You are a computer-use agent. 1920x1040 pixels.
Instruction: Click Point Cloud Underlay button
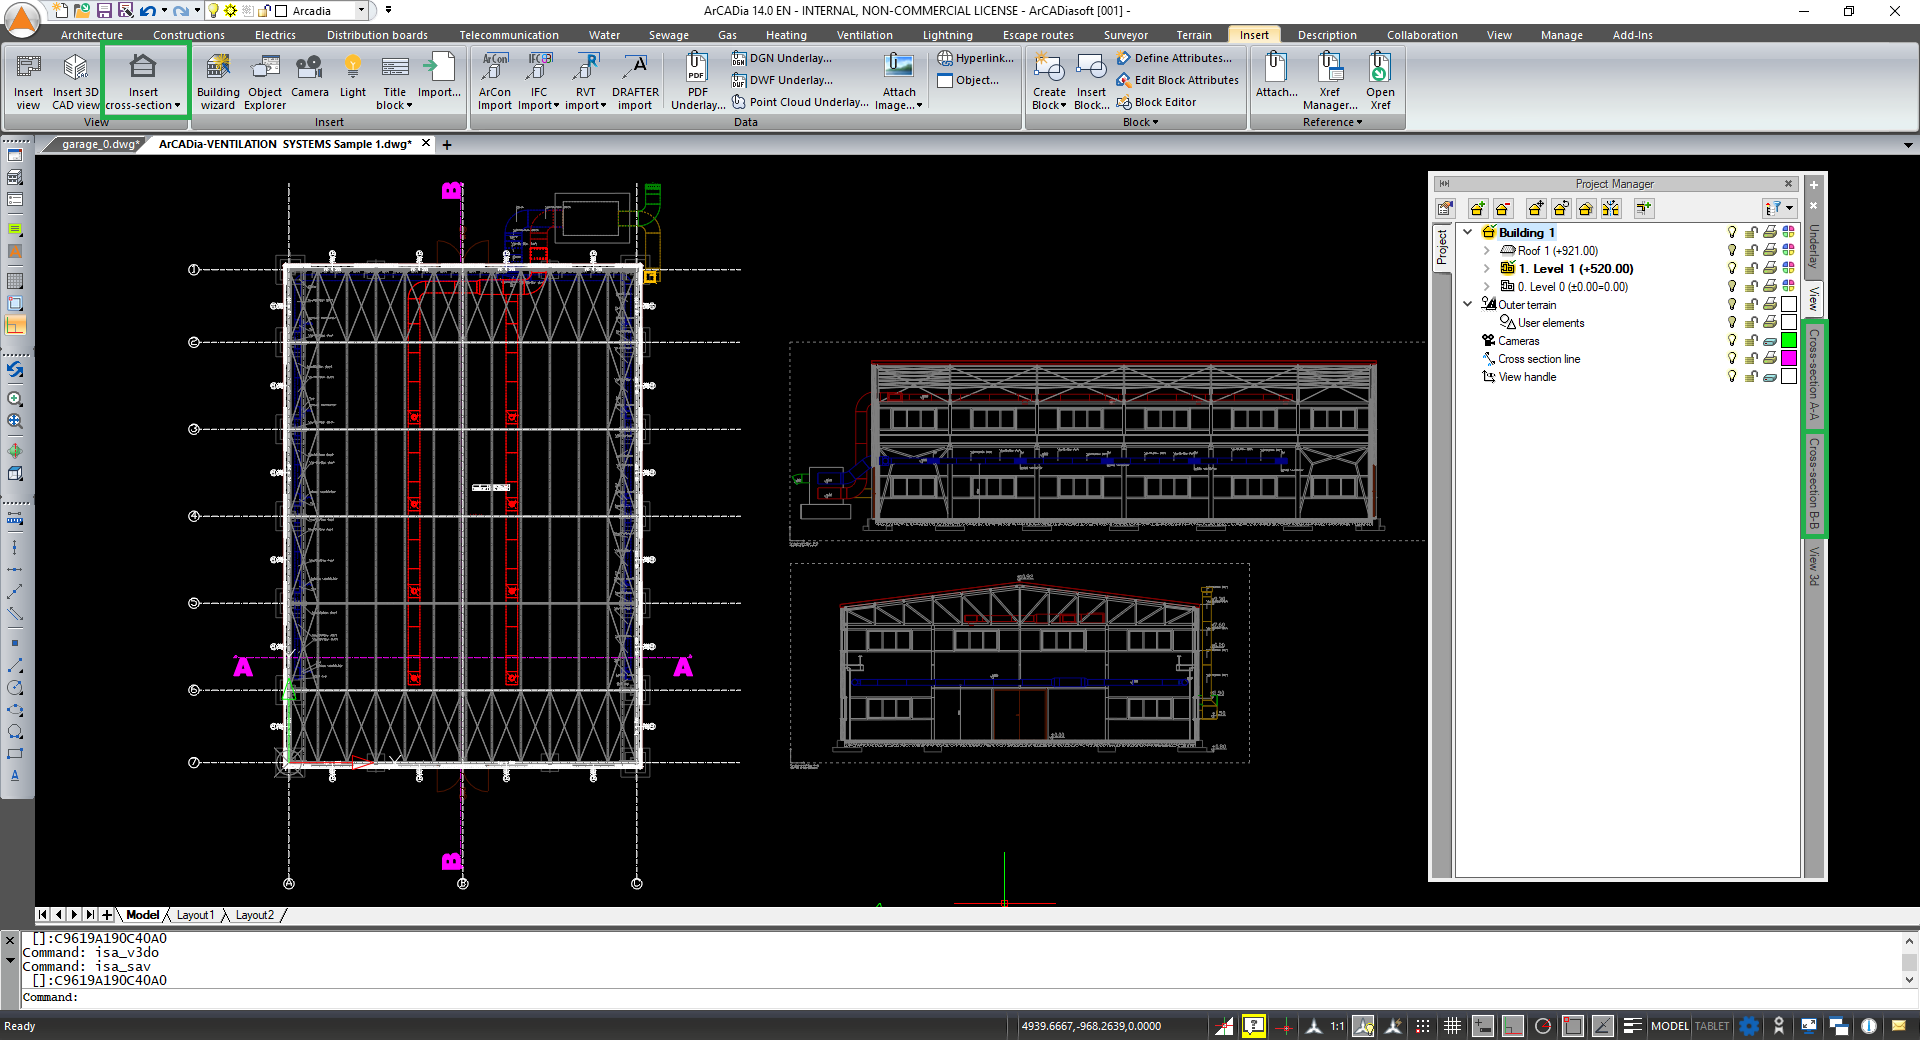pyautogui.click(x=800, y=102)
